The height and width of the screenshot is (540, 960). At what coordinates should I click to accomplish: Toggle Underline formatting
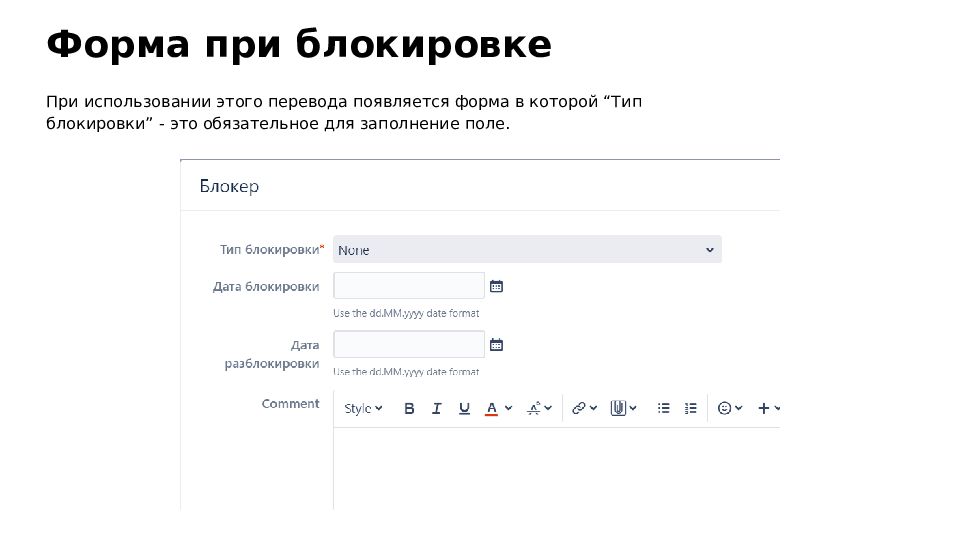tap(464, 408)
